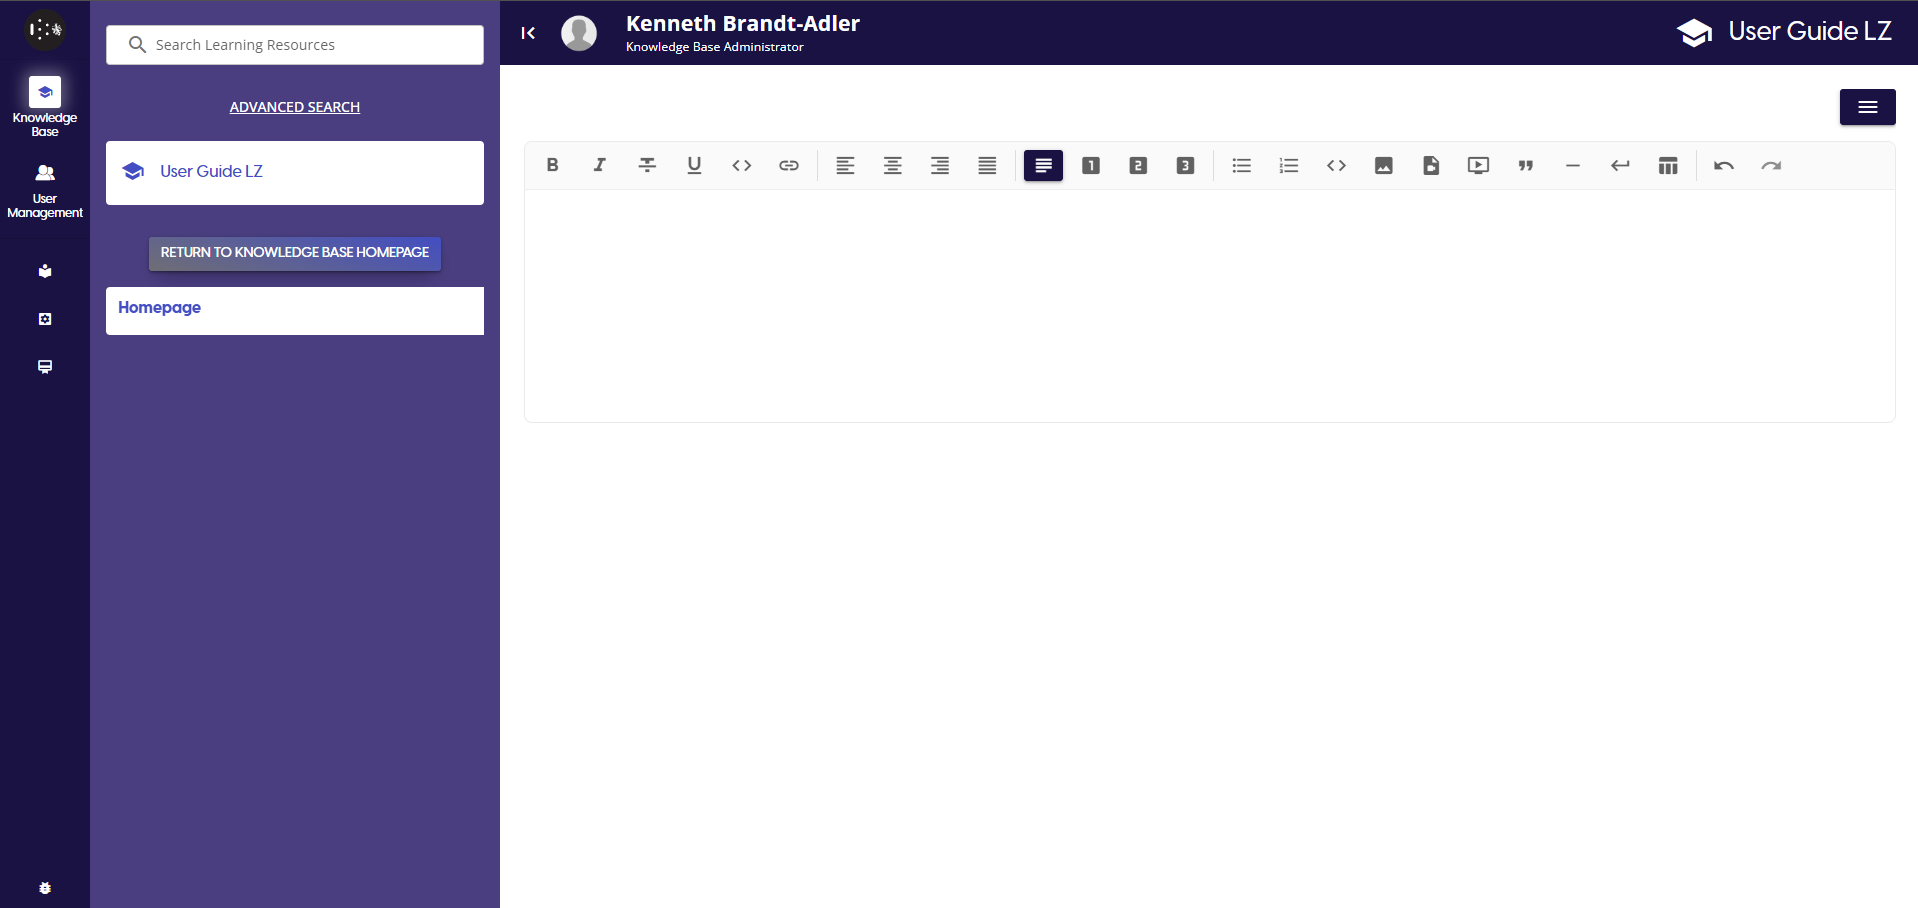Toggle bold formatting in the editor
The image size is (1918, 908).
tap(552, 166)
